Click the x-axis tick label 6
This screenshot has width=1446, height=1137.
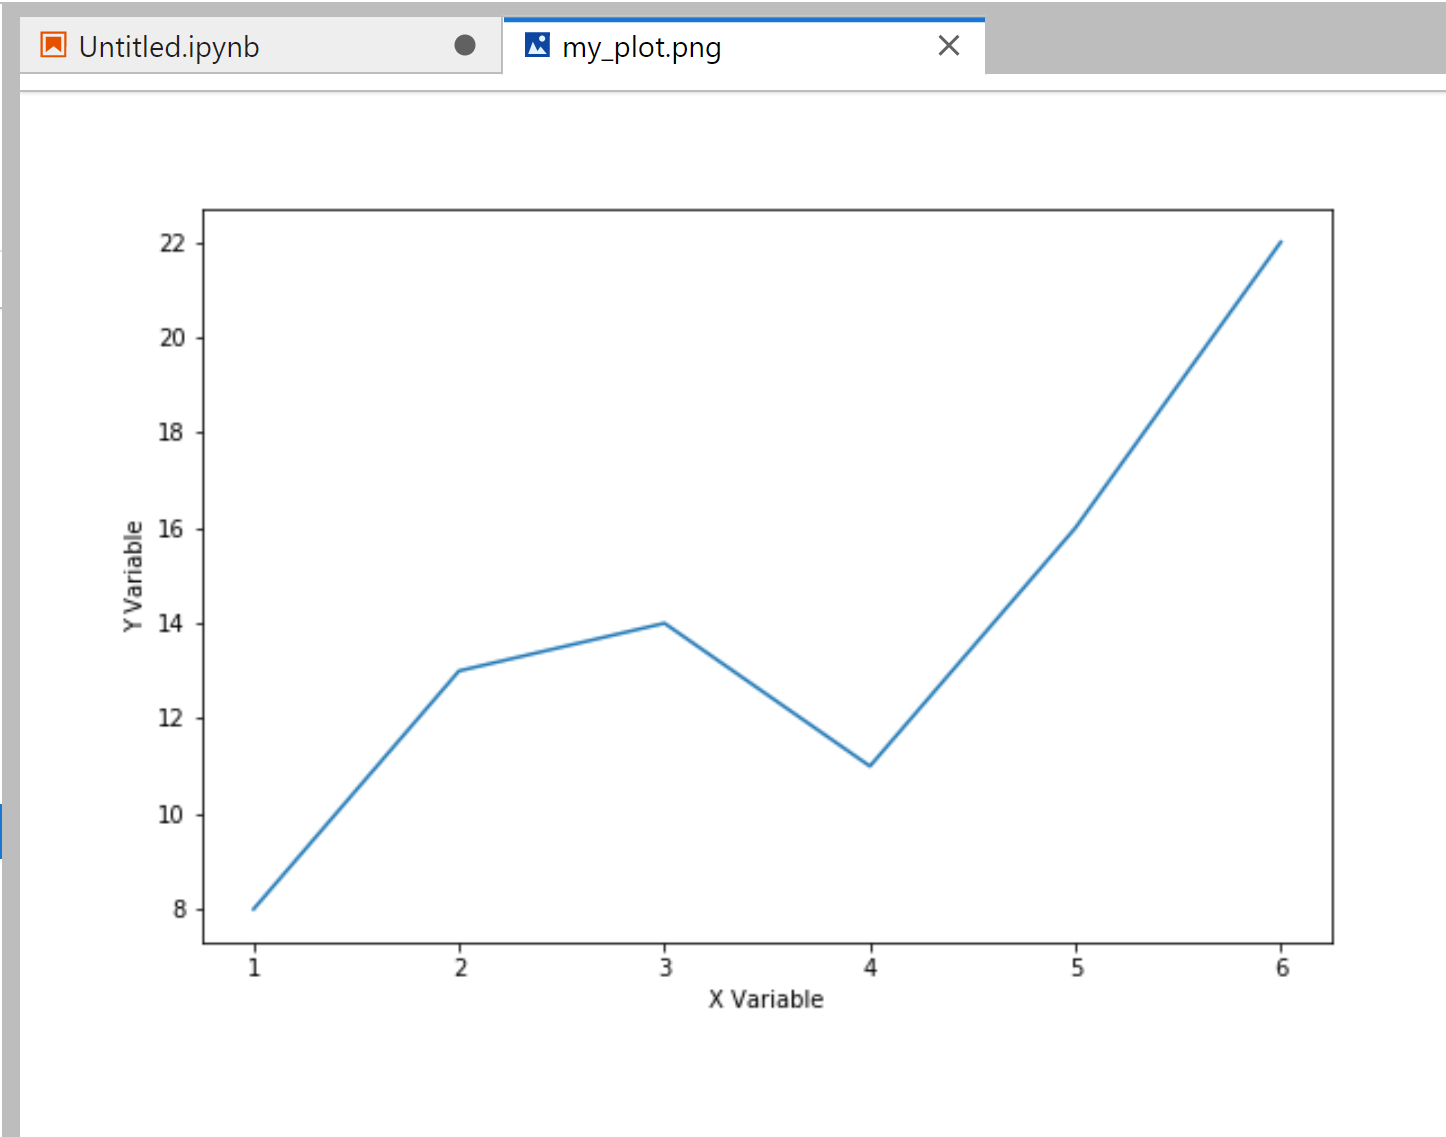click(1282, 967)
